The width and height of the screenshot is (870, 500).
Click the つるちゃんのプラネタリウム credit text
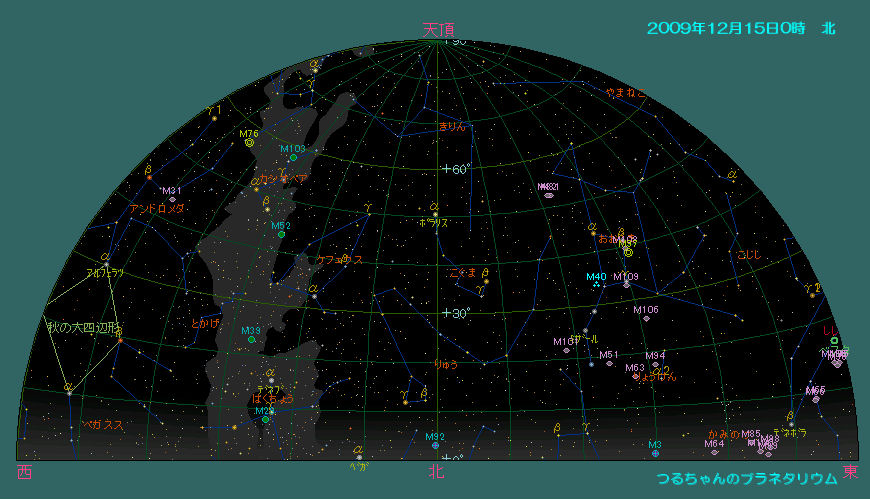point(746,479)
